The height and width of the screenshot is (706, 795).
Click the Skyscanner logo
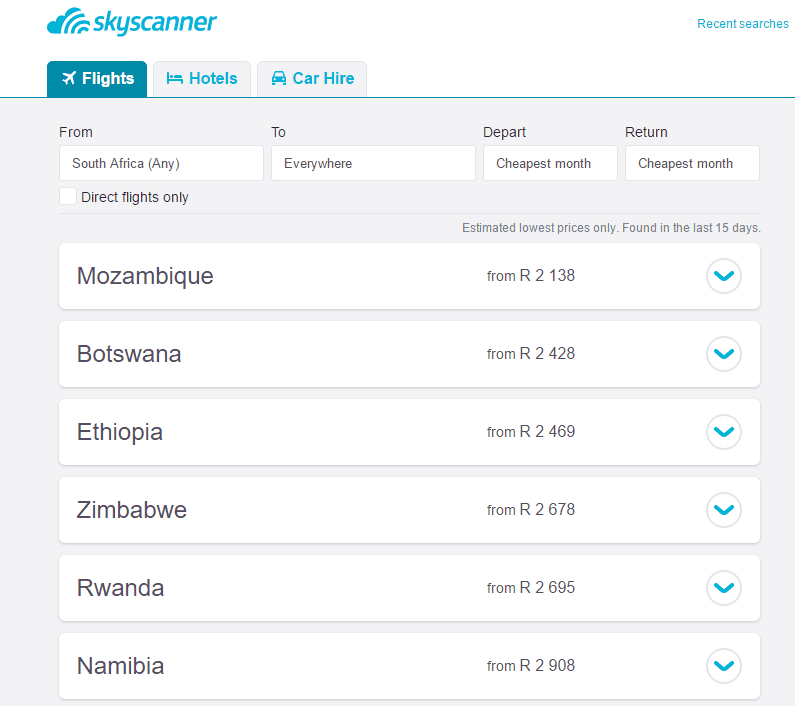132,22
